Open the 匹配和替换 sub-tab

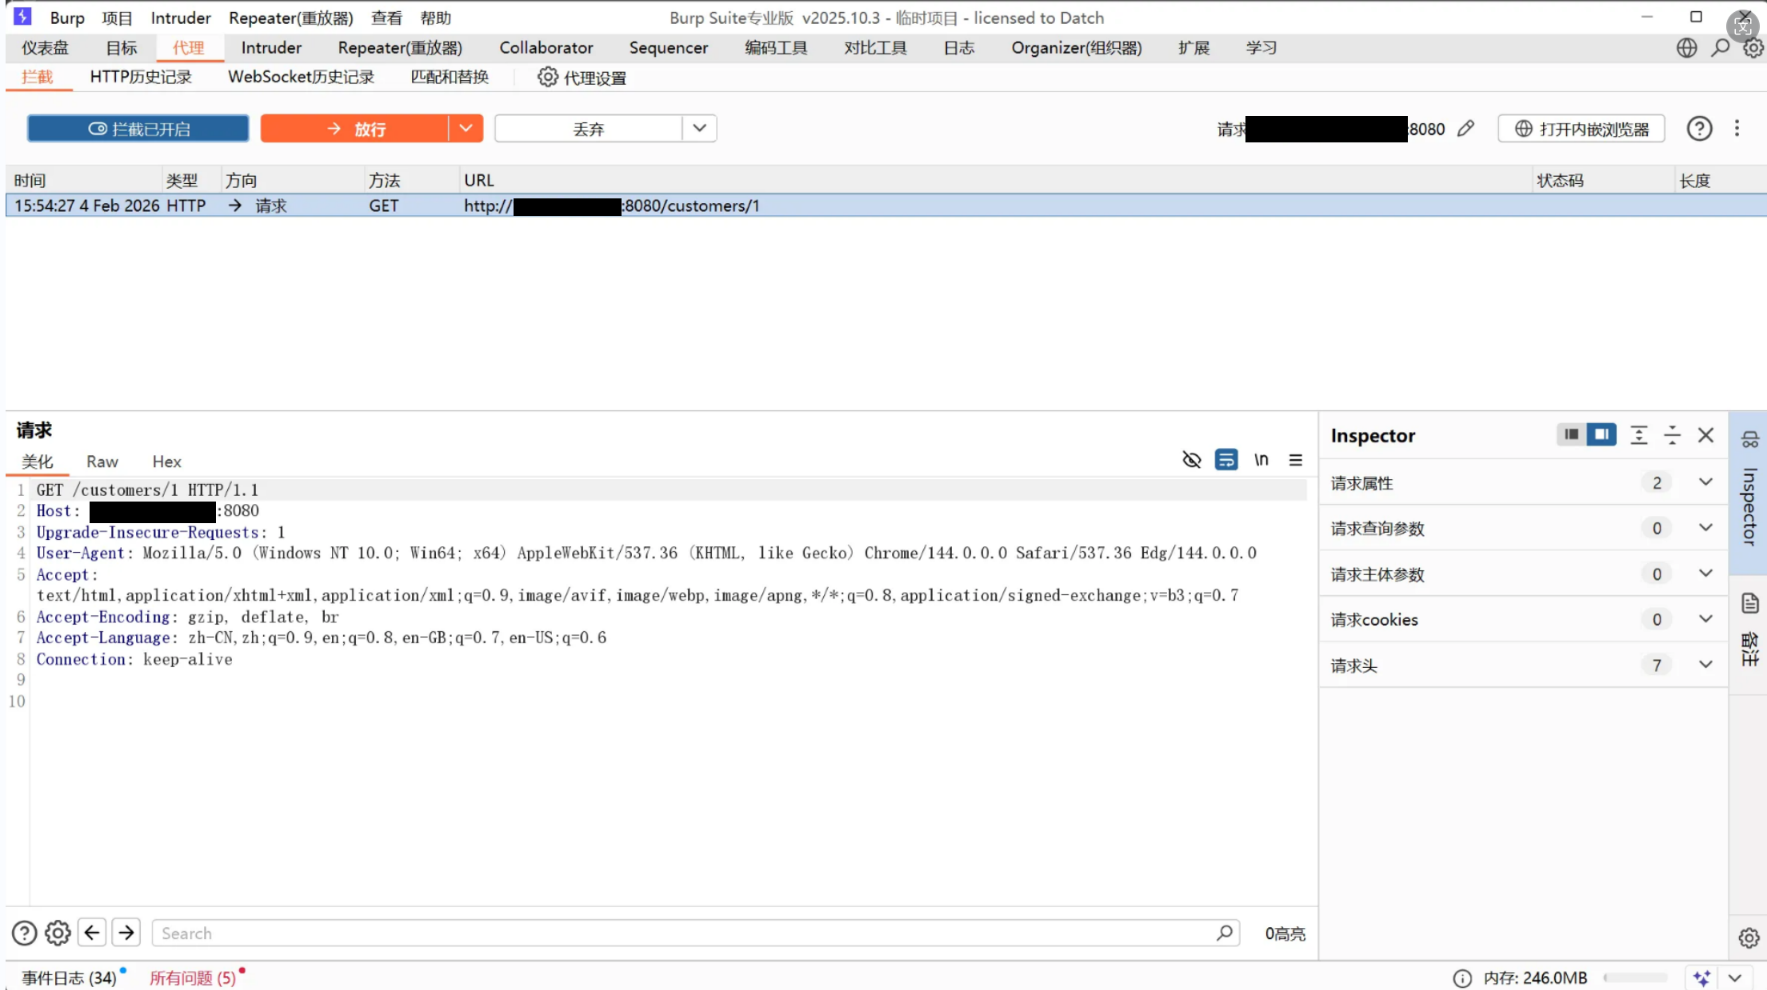point(450,77)
